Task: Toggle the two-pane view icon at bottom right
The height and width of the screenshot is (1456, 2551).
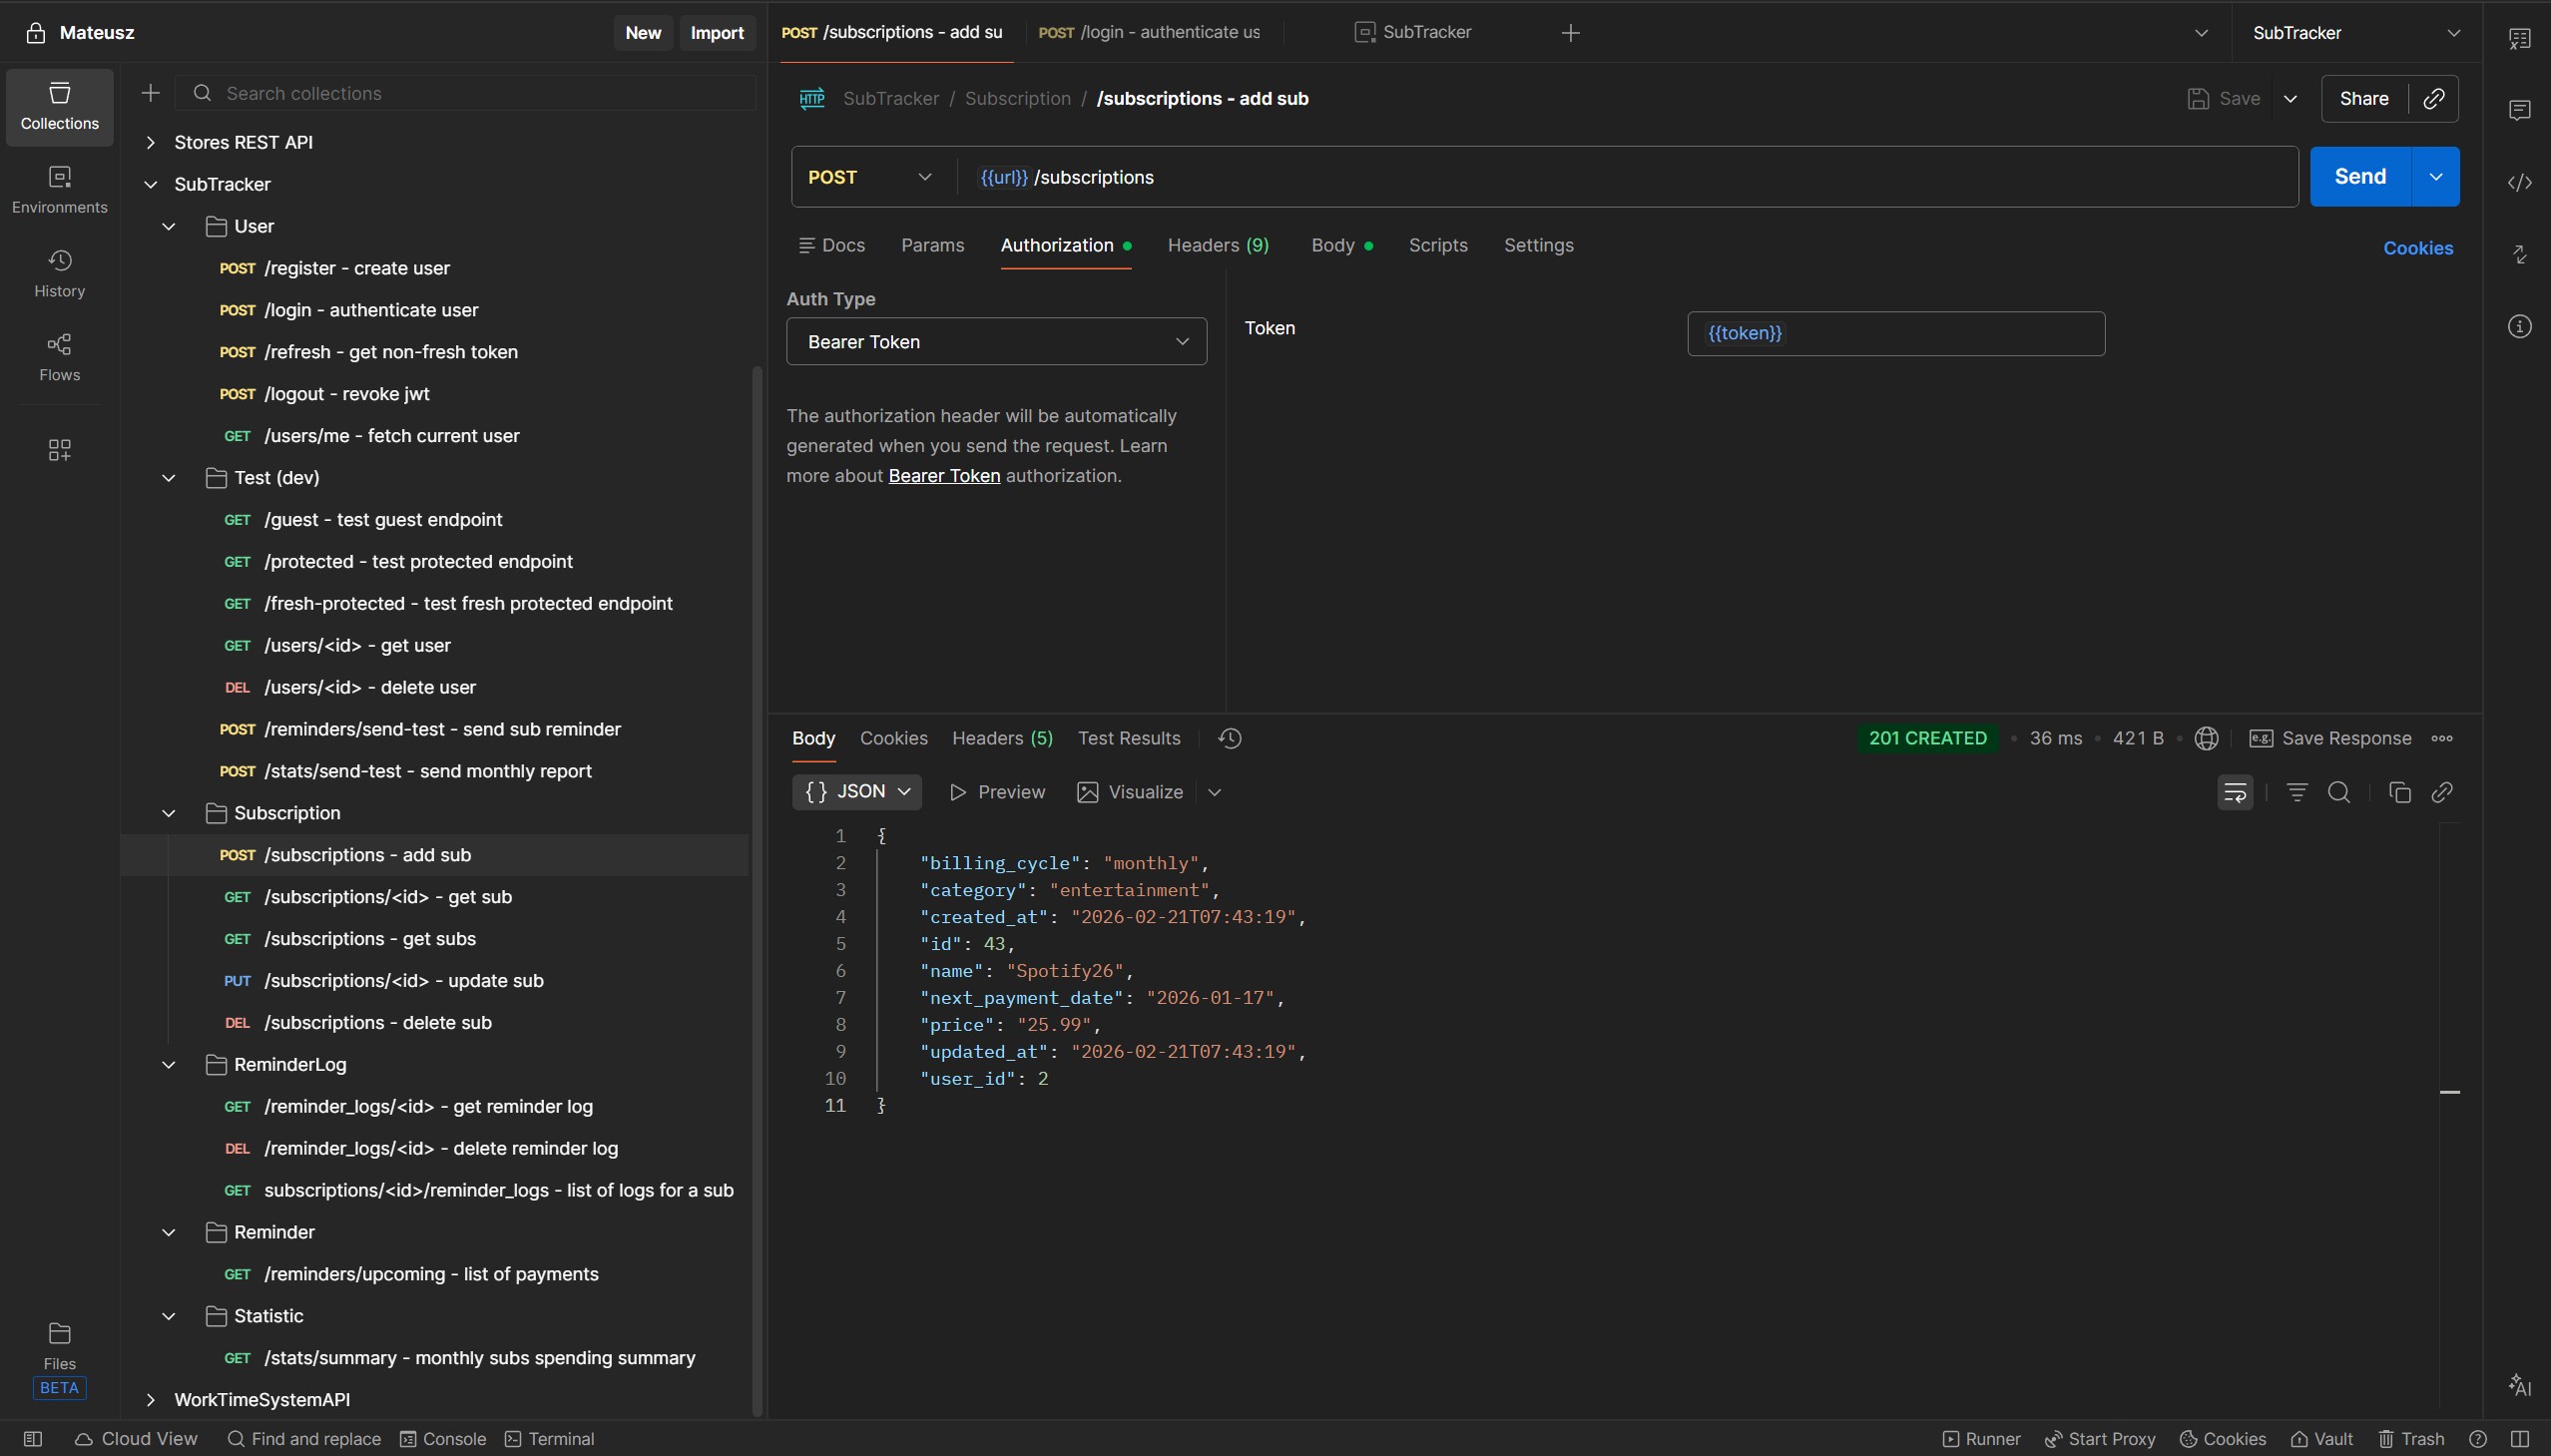Action: pos(2519,1439)
